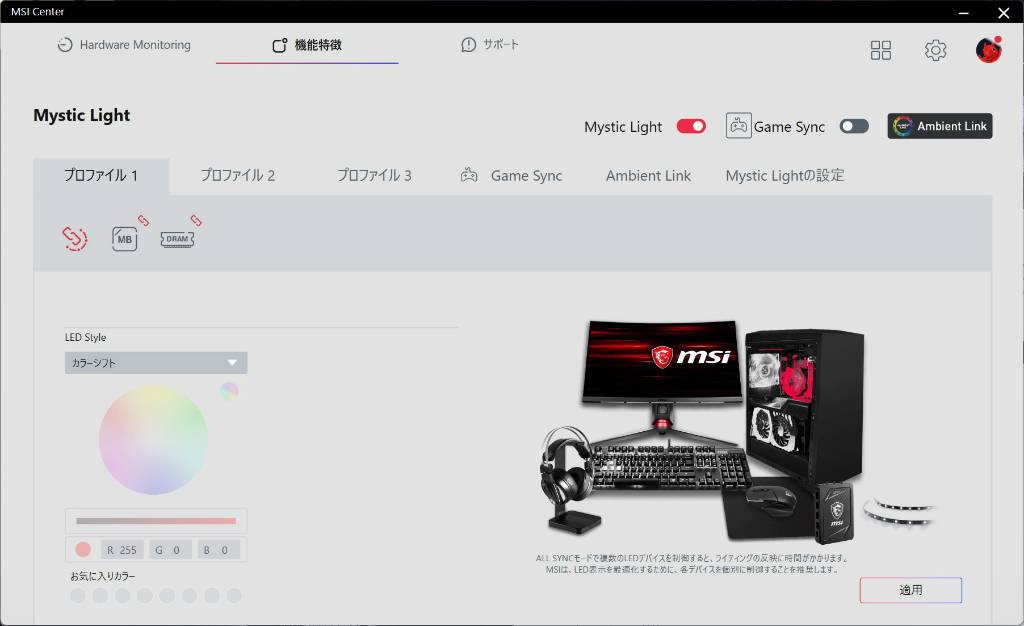Turn off the Mystic Light toggle

pyautogui.click(x=691, y=126)
